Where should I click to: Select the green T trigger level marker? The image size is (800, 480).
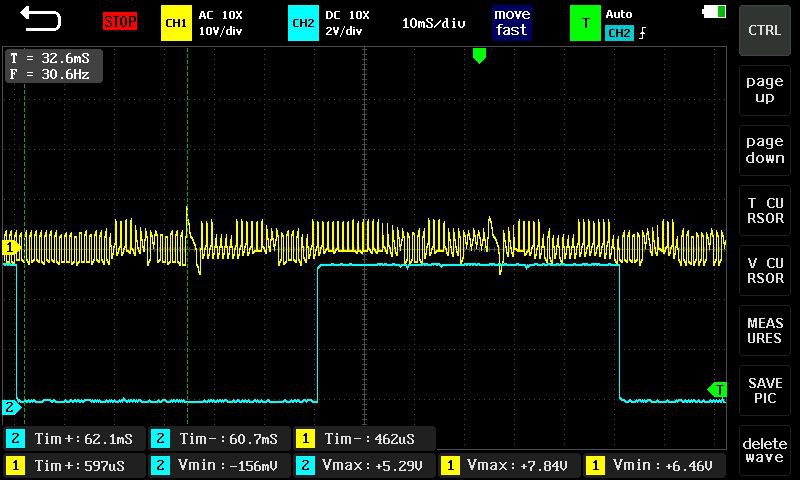click(717, 390)
